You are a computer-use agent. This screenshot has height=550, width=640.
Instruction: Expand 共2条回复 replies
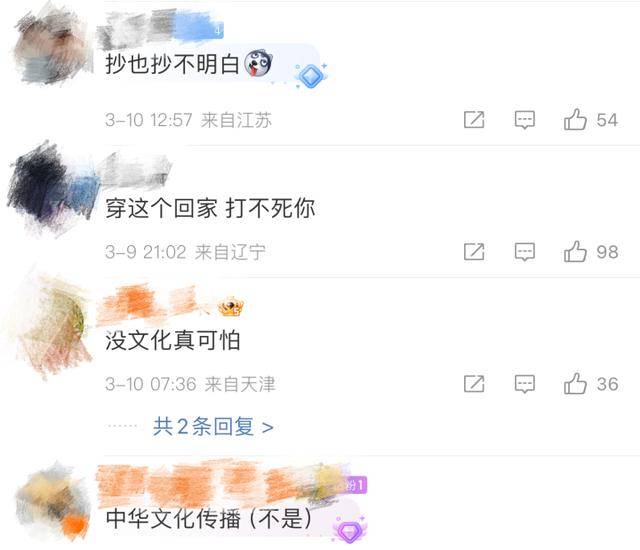(213, 427)
